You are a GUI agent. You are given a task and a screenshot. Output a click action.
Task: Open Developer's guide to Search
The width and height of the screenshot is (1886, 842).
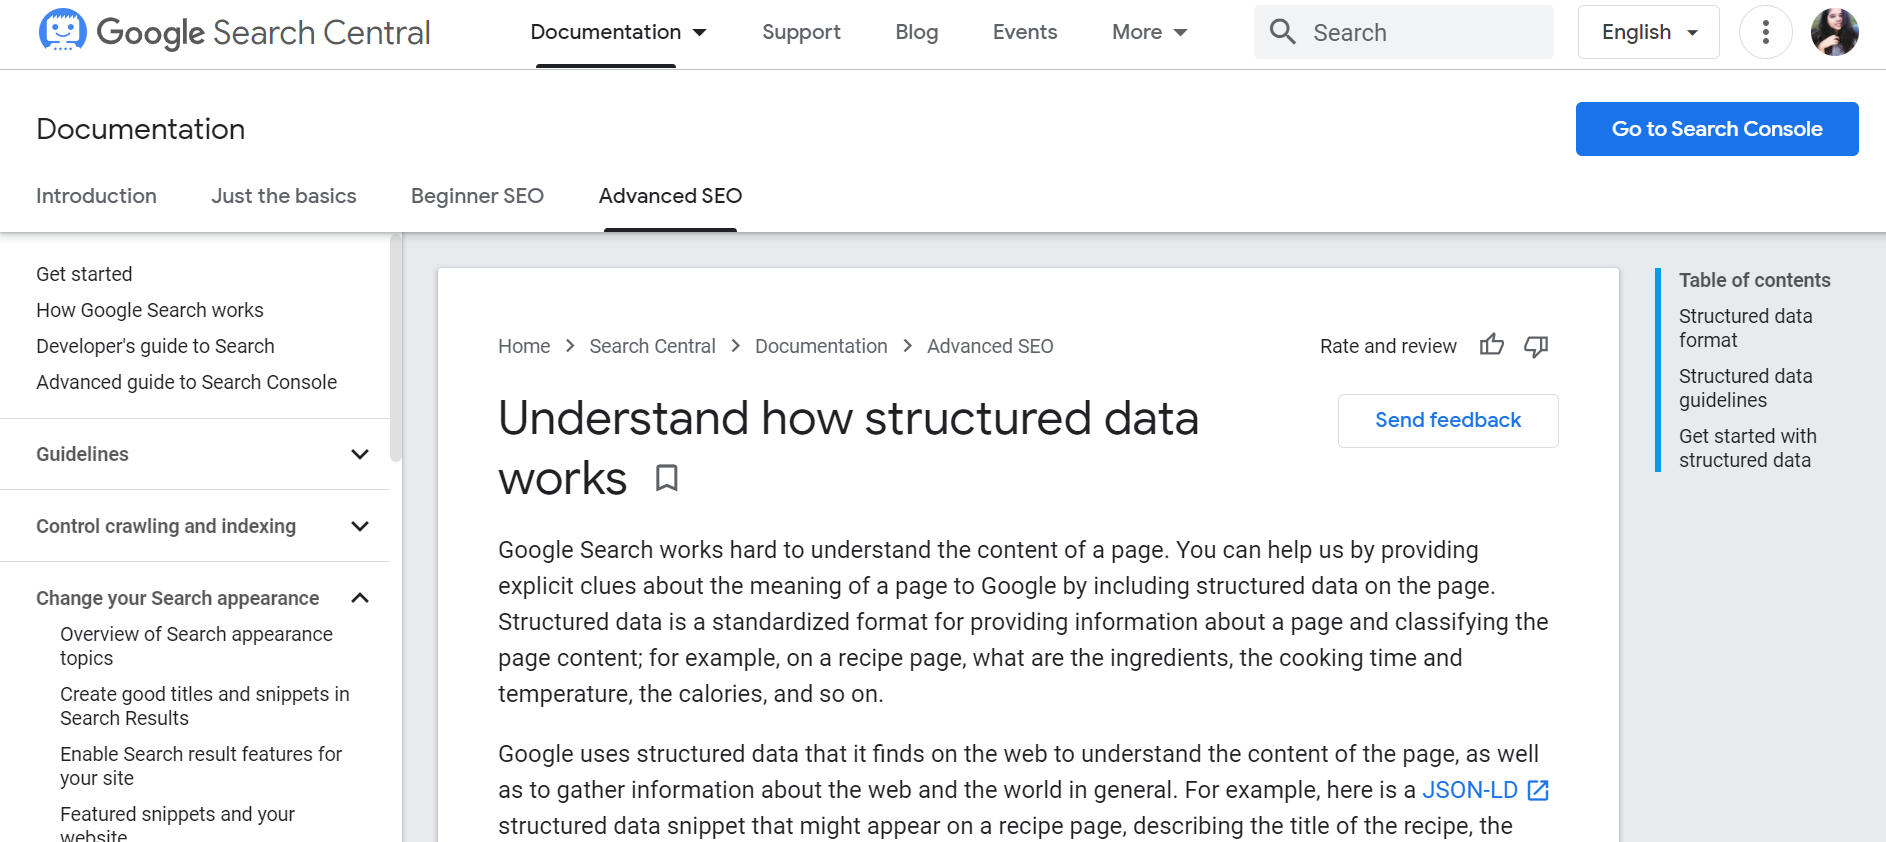(155, 346)
